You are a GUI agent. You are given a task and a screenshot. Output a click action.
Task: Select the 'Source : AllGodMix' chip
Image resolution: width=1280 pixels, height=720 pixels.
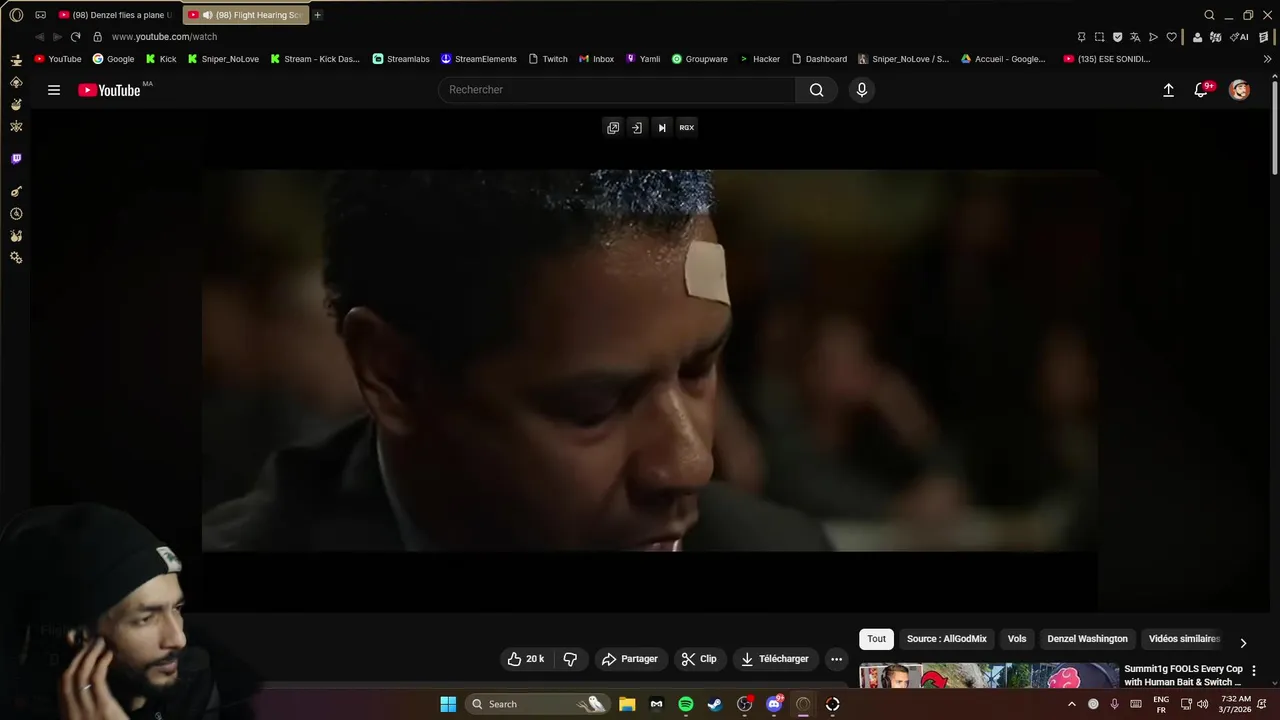[947, 639]
